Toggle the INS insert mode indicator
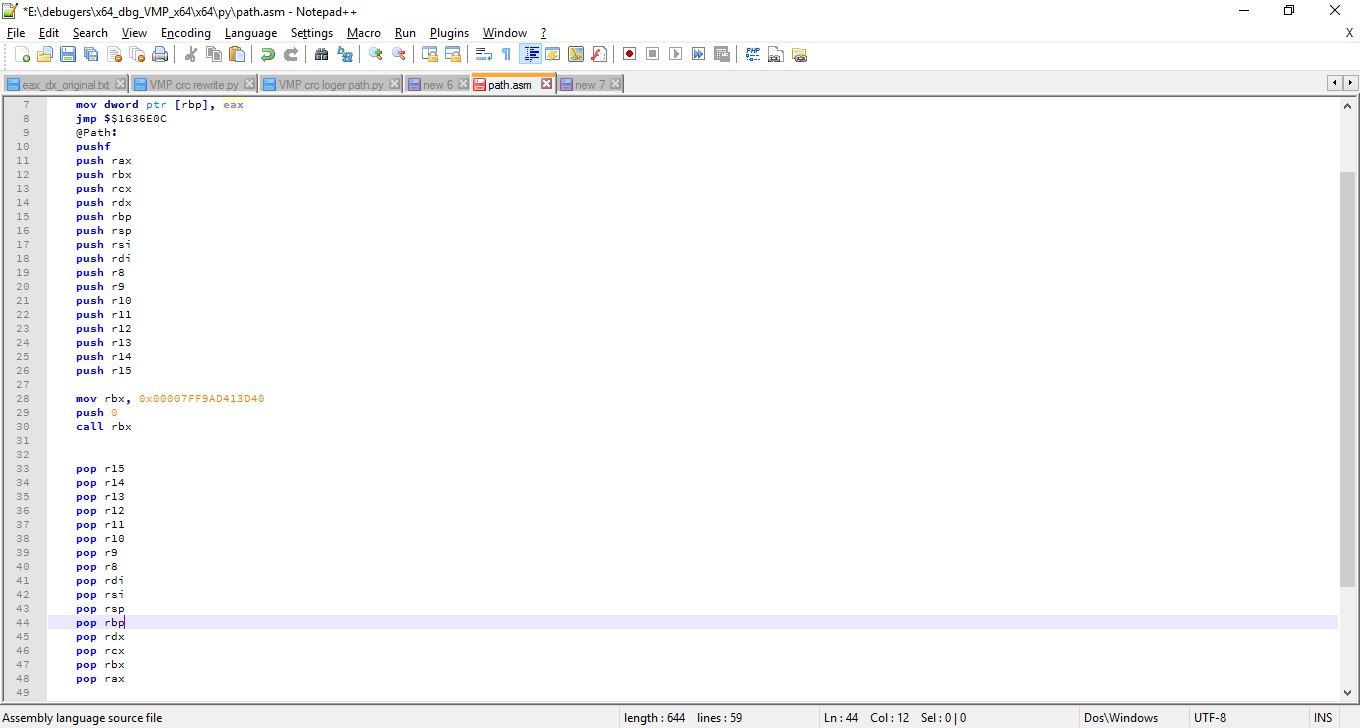Viewport: 1360px width, 728px height. tap(1323, 718)
